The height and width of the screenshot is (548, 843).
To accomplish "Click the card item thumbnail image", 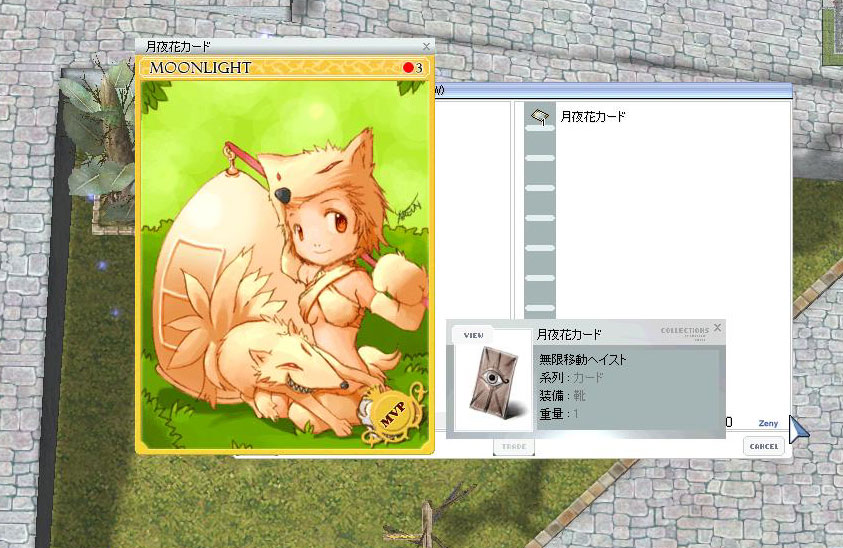I will (x=493, y=383).
